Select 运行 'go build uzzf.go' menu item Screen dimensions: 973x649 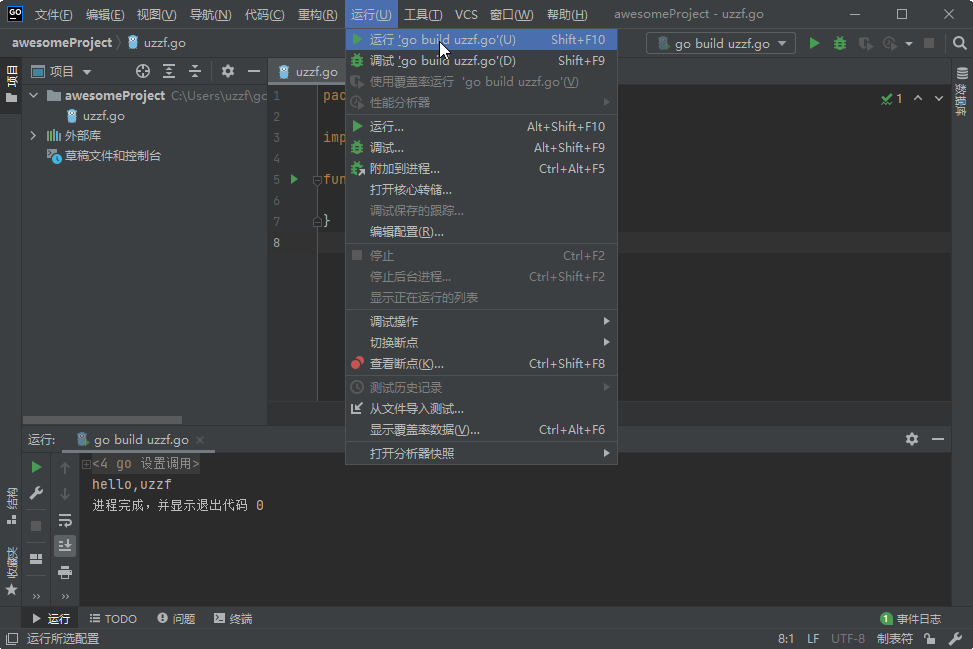tap(482, 40)
